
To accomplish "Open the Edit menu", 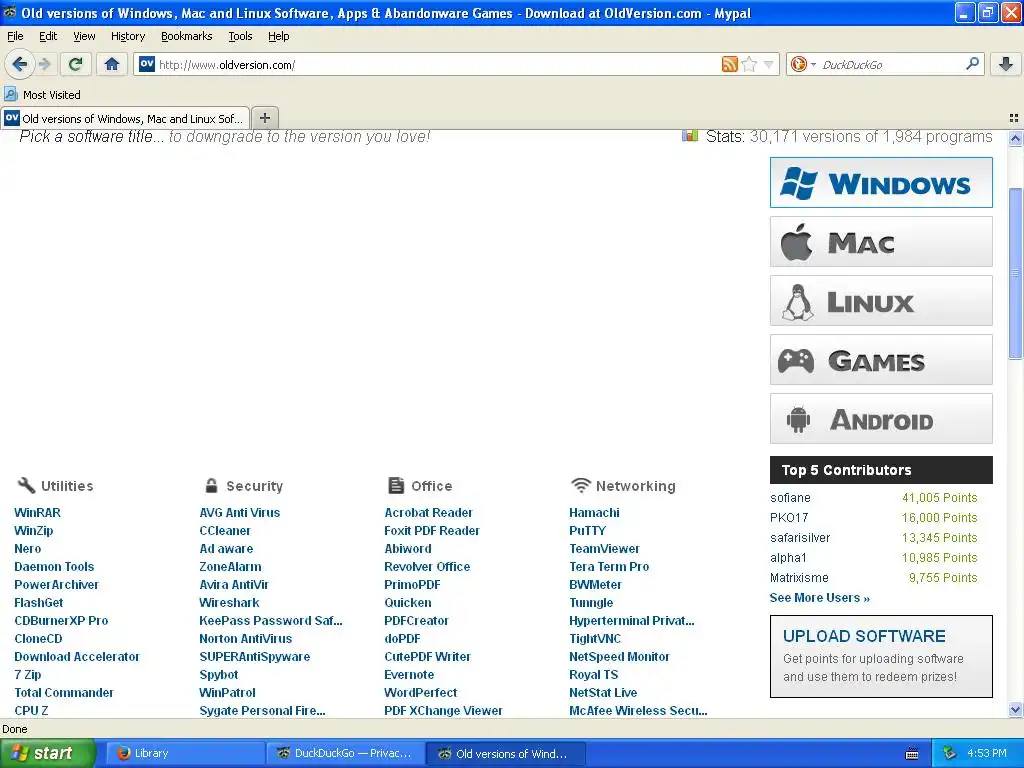I will coord(48,36).
